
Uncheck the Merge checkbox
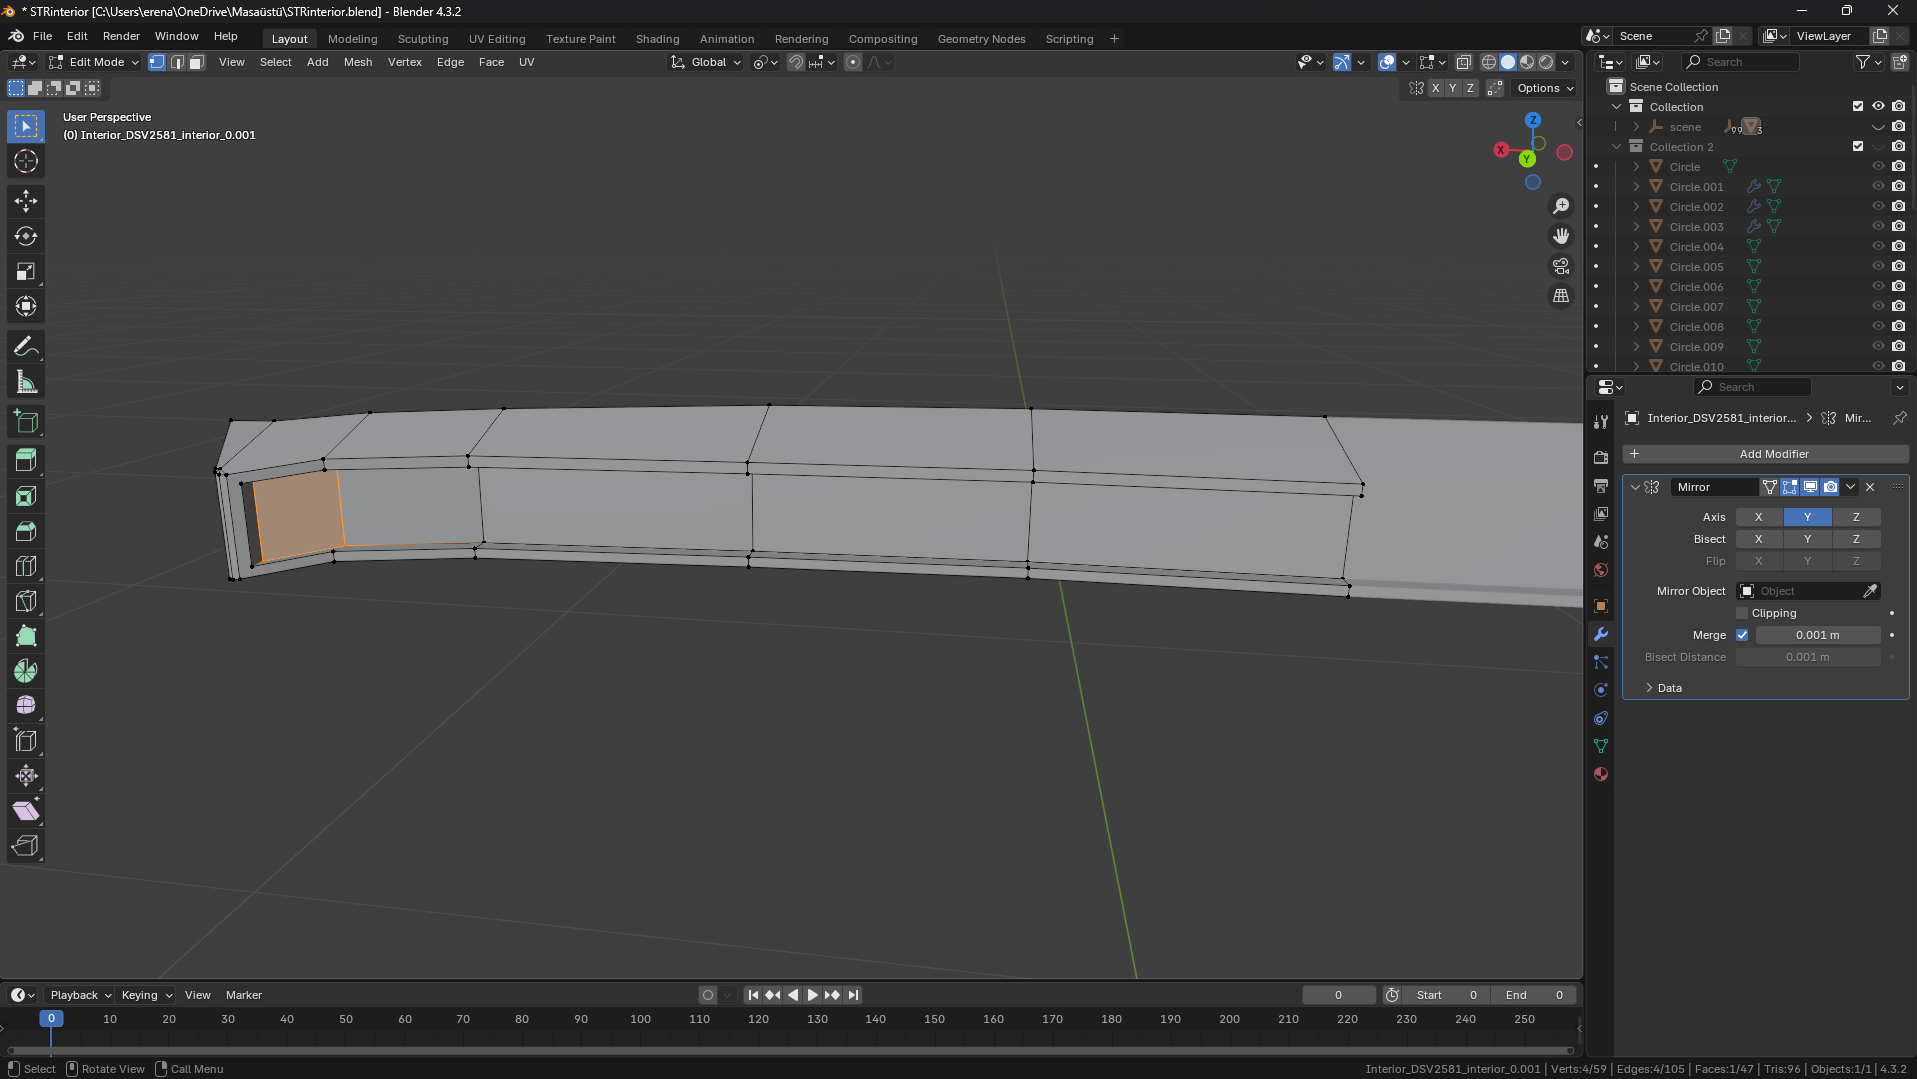pyautogui.click(x=1742, y=635)
